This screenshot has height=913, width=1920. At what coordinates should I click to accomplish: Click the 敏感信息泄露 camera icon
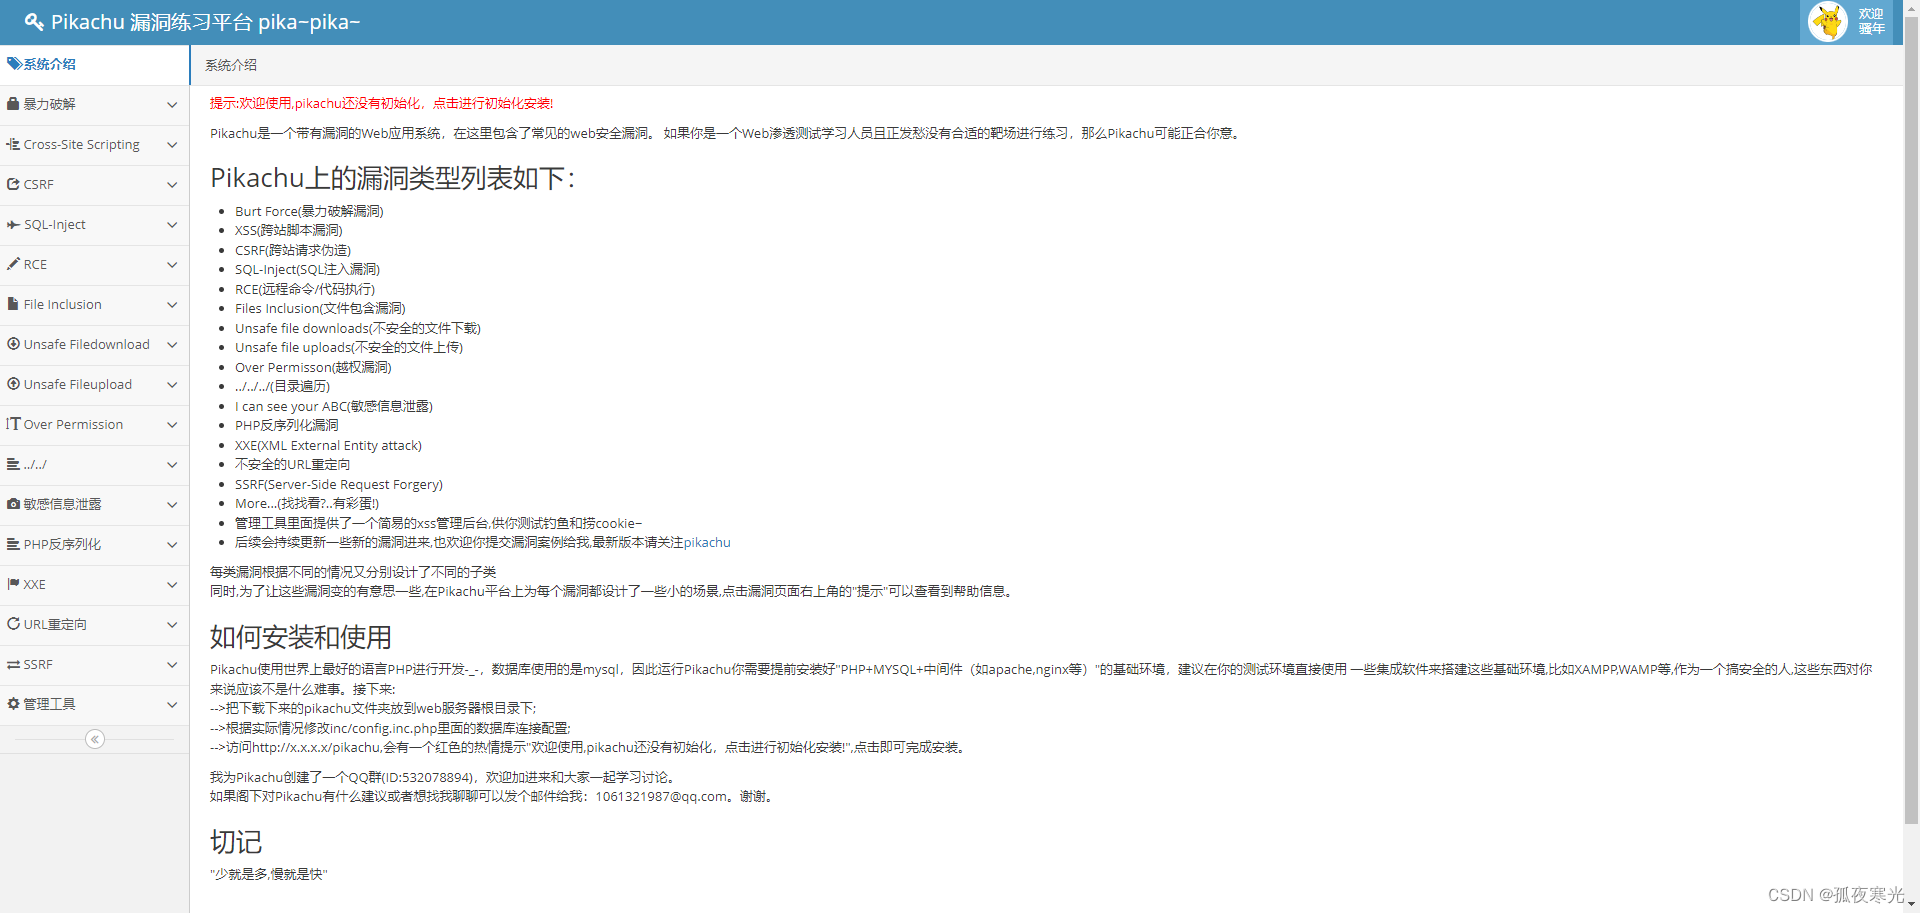click(12, 504)
